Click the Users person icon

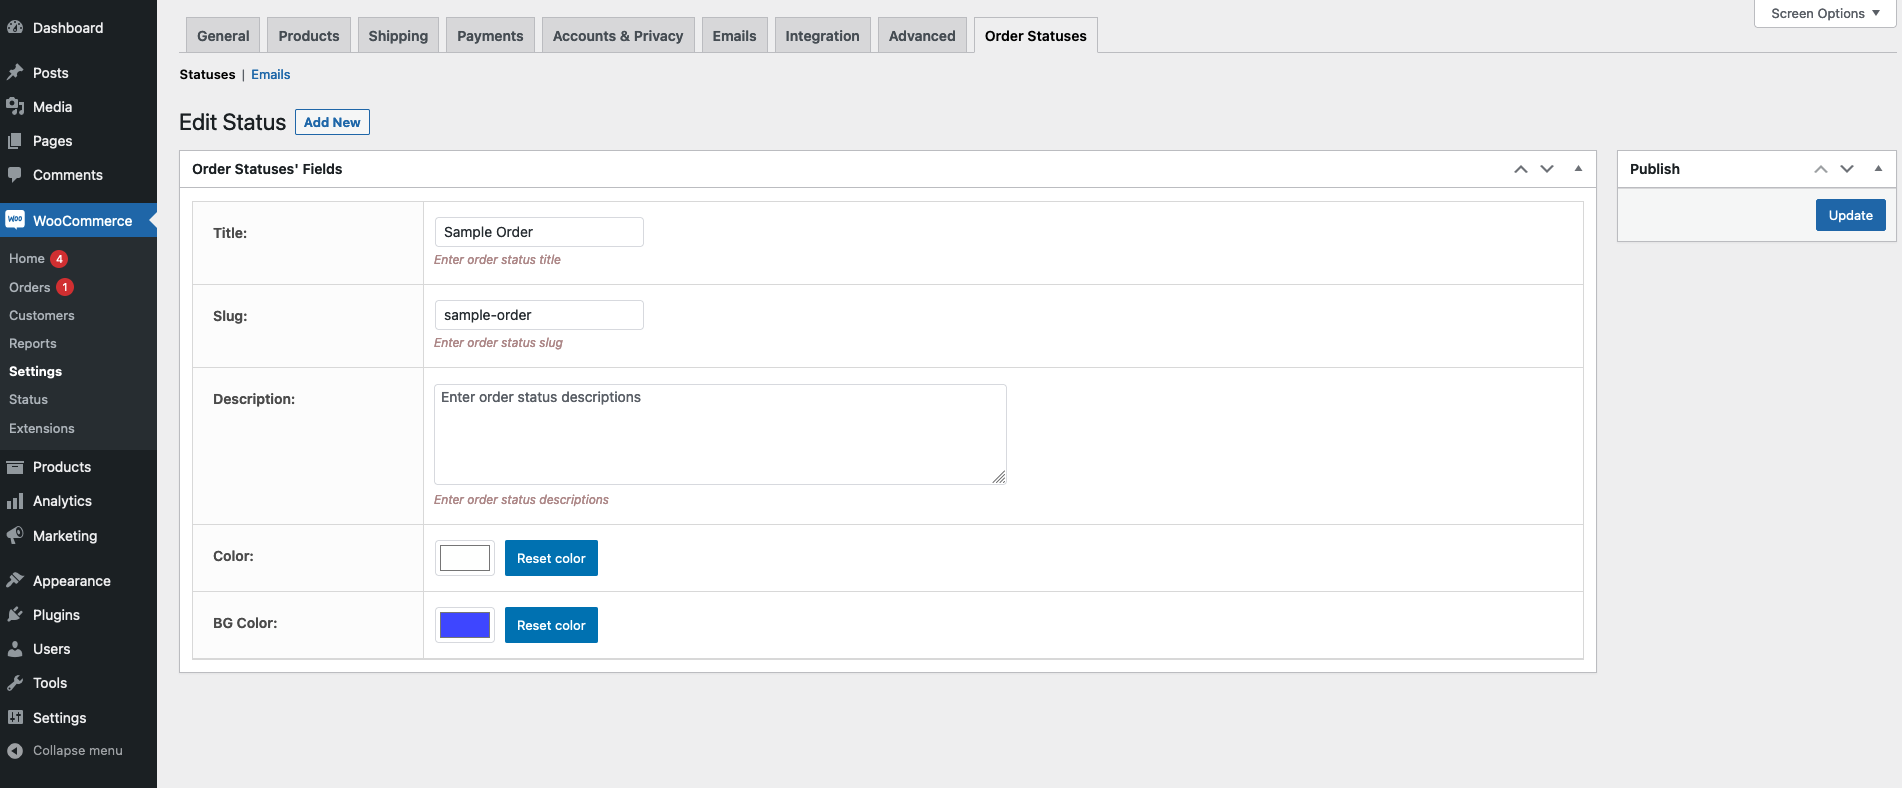pyautogui.click(x=15, y=648)
